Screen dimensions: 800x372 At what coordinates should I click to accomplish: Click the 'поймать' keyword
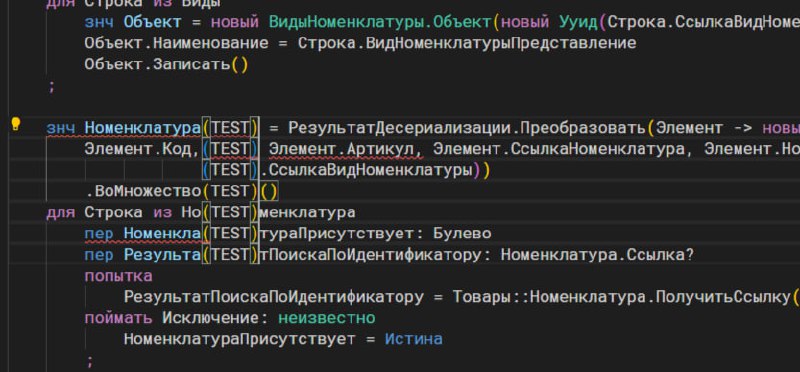(118, 318)
